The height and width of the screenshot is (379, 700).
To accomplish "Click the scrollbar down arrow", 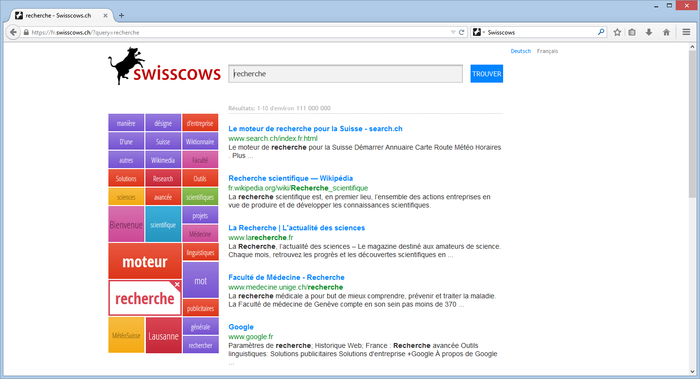I will (692, 371).
